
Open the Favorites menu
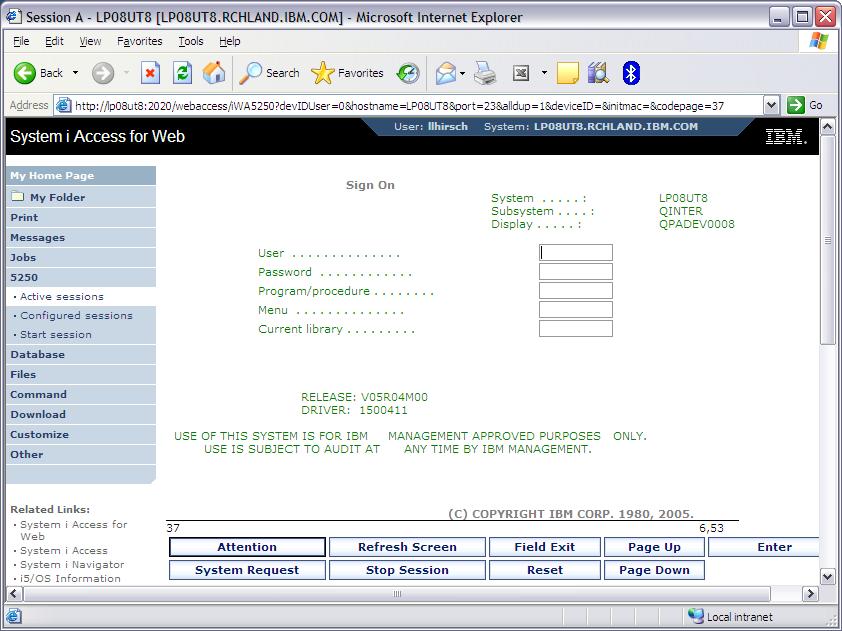click(140, 41)
